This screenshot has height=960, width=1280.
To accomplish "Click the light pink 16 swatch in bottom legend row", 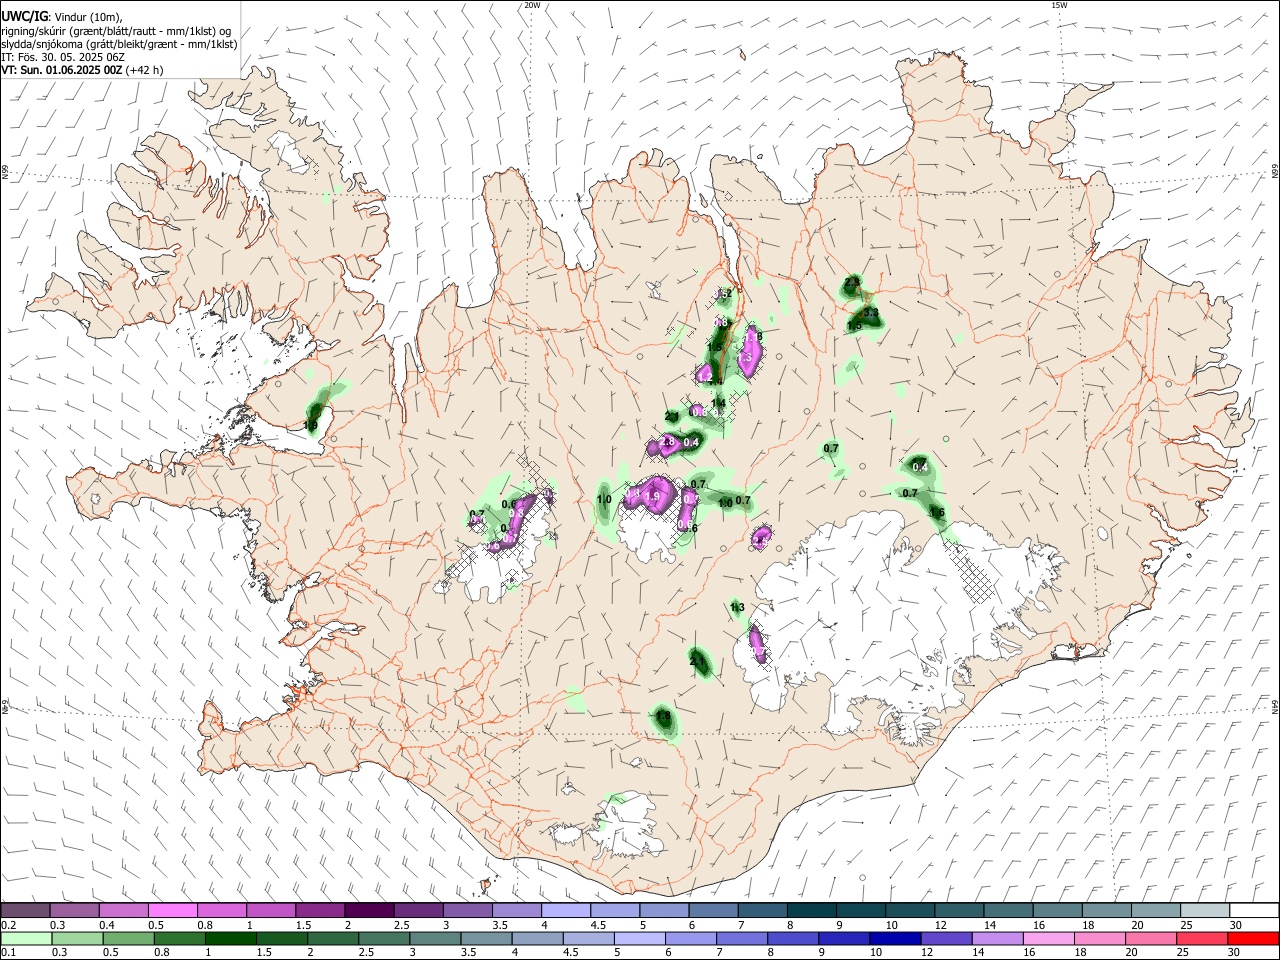I will pyautogui.click(x=1048, y=939).
